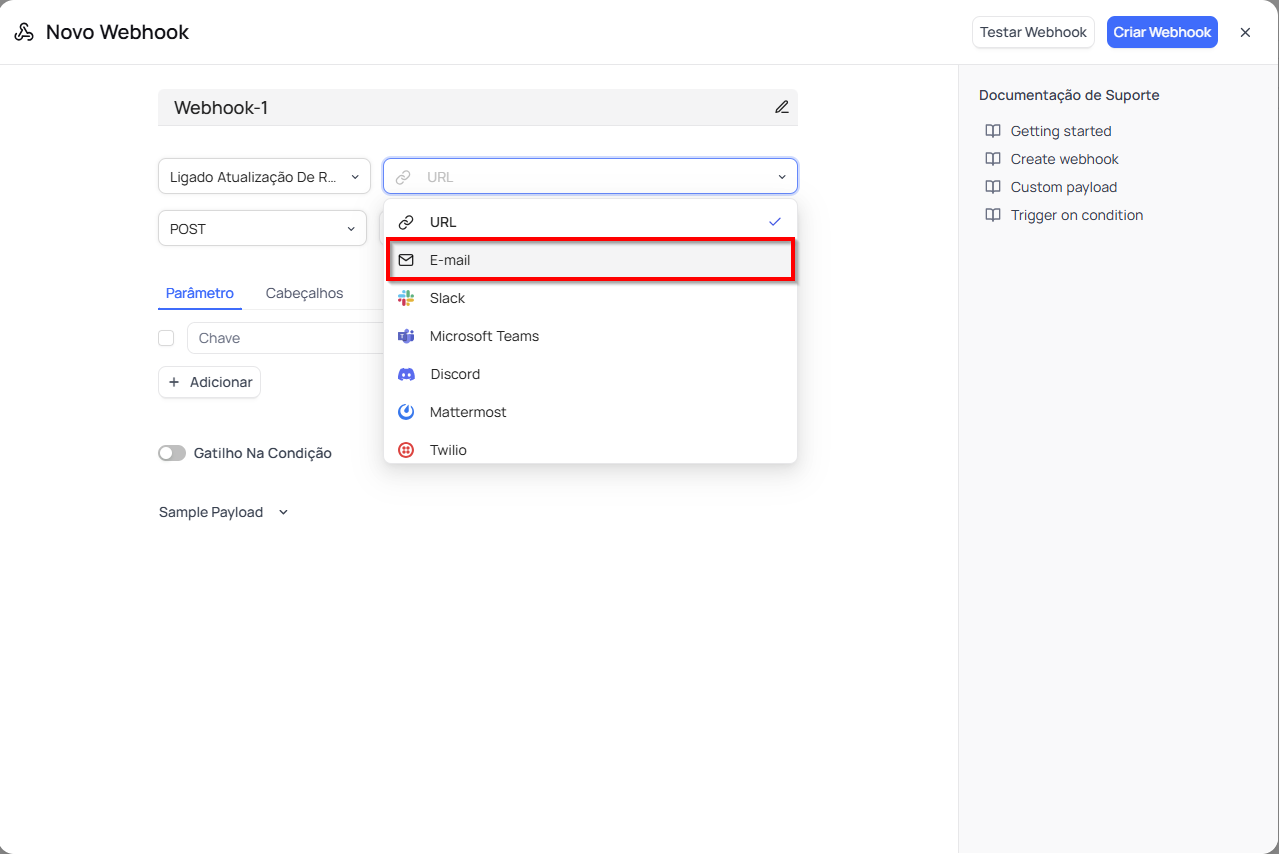This screenshot has height=854, width=1279.
Task: Select the Parâmetro tab
Action: click(x=200, y=293)
